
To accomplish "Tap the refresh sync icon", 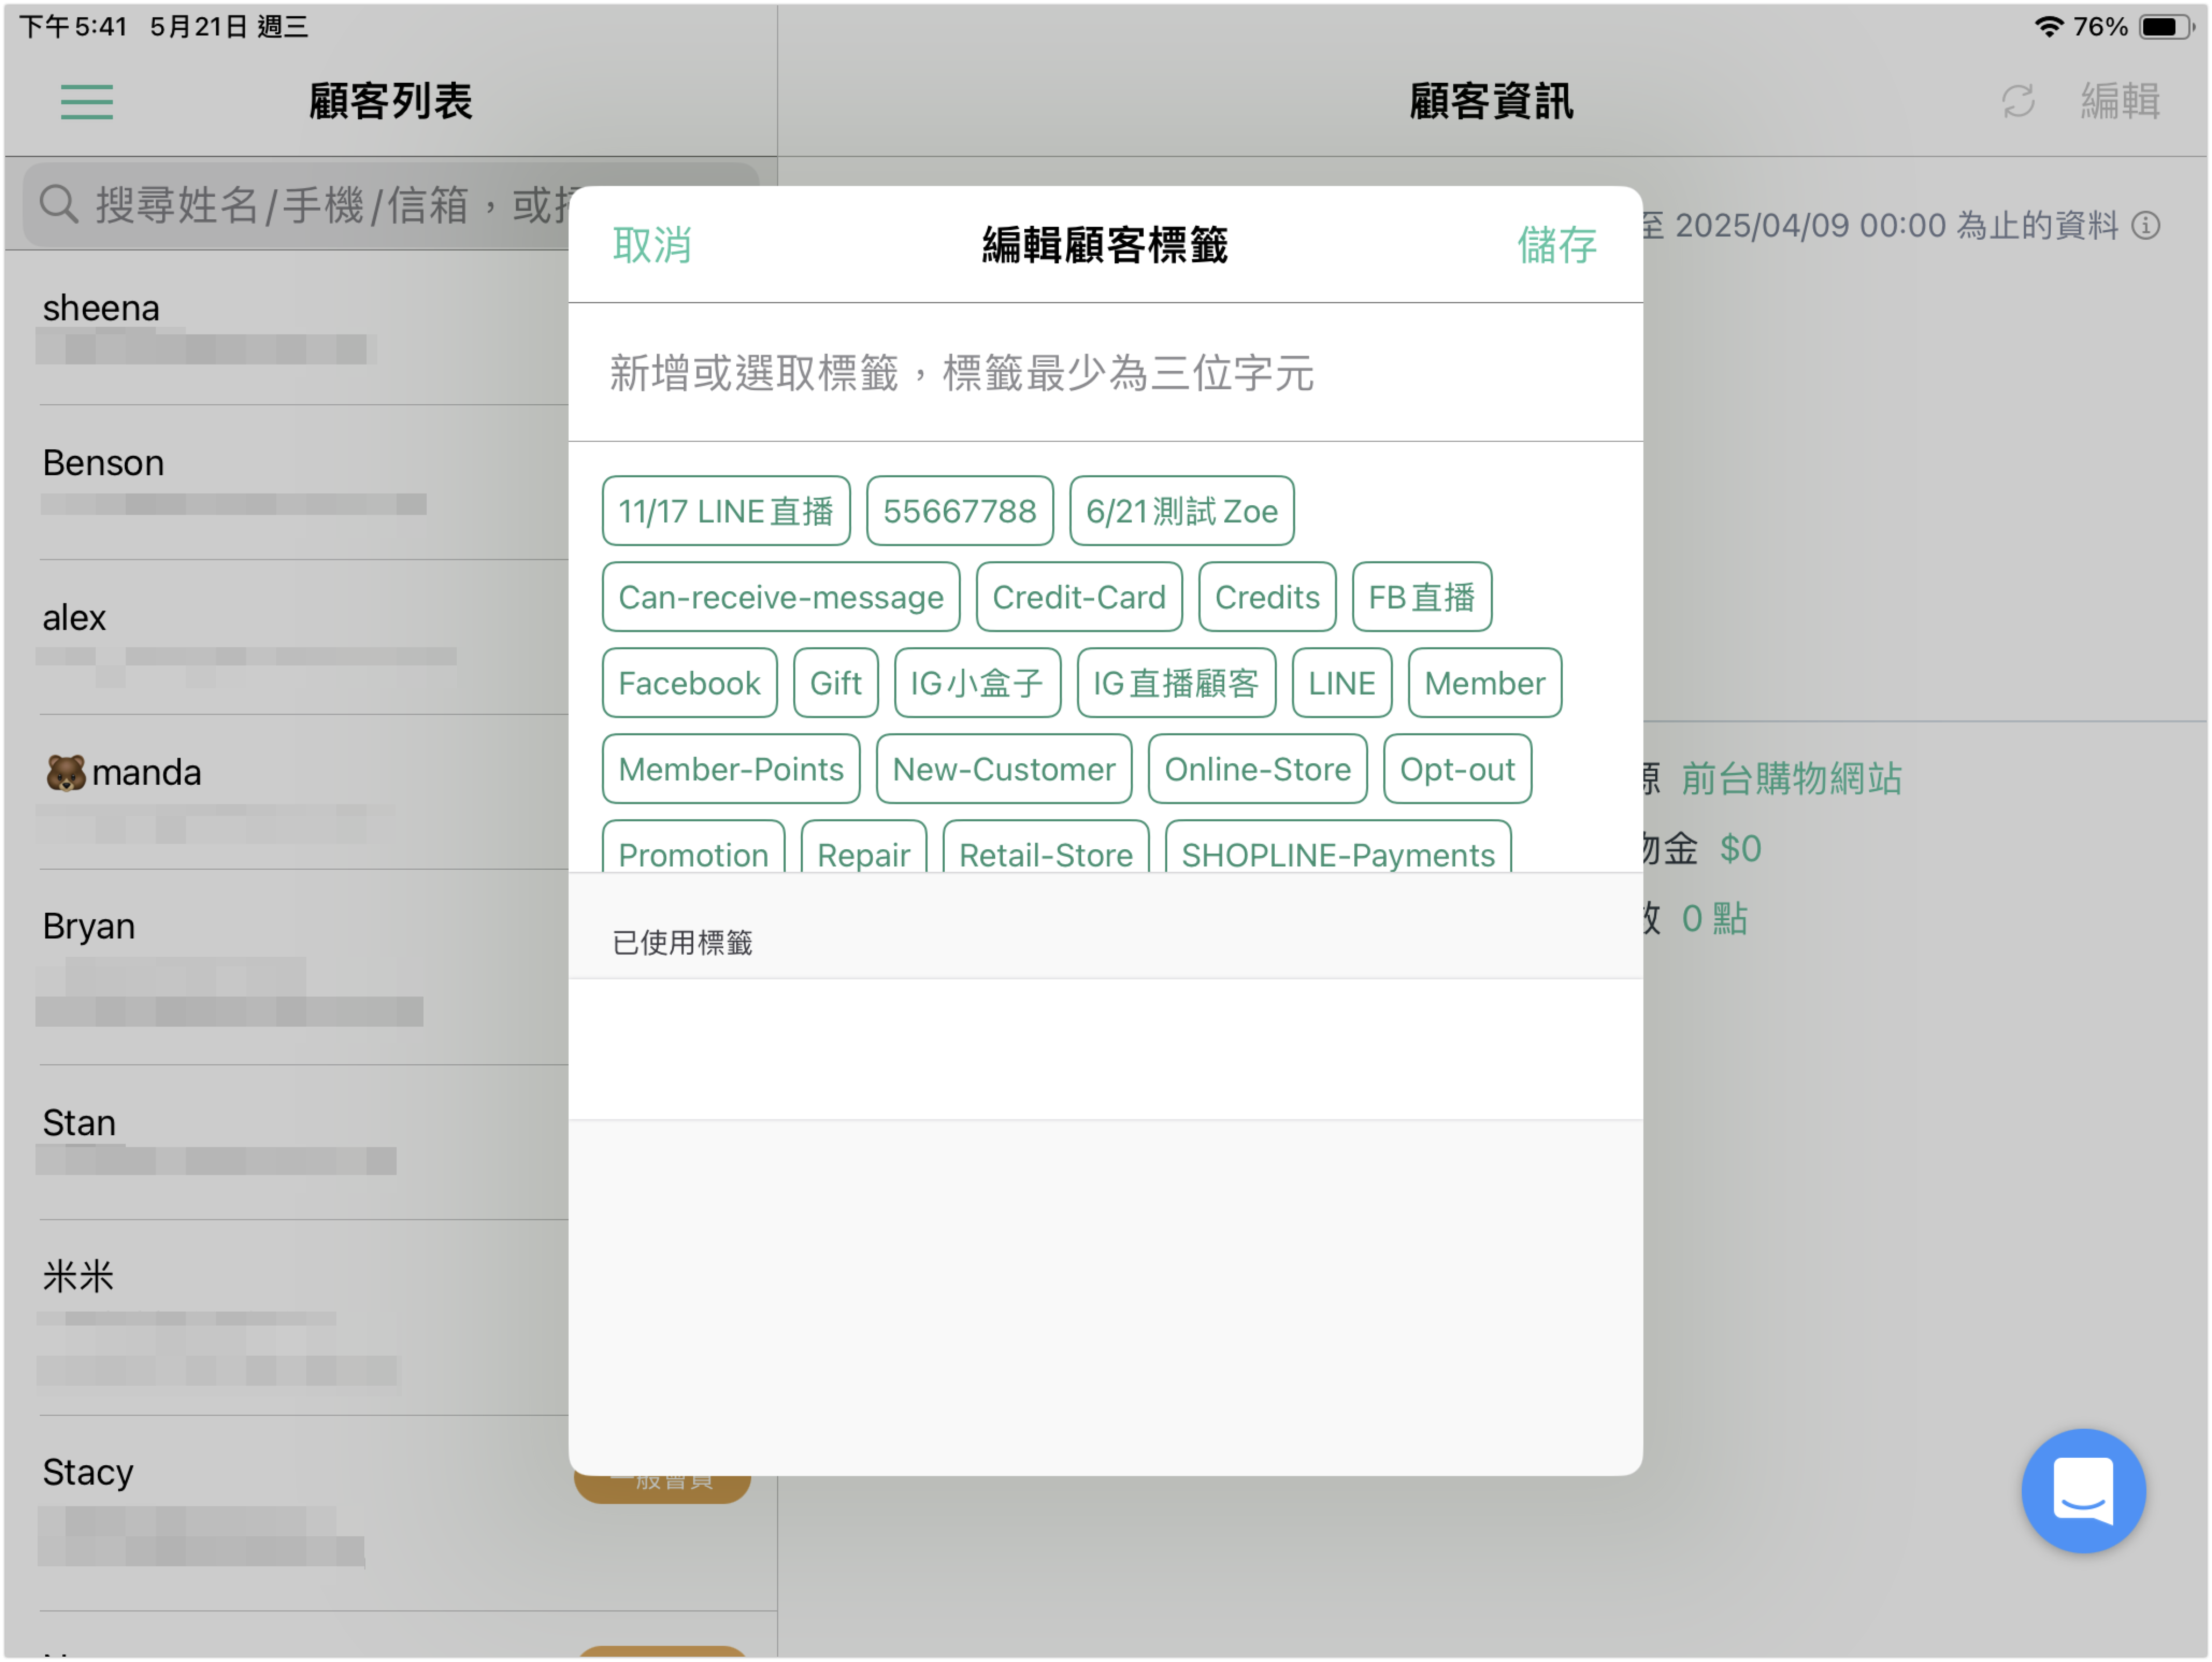I will coord(2018,101).
